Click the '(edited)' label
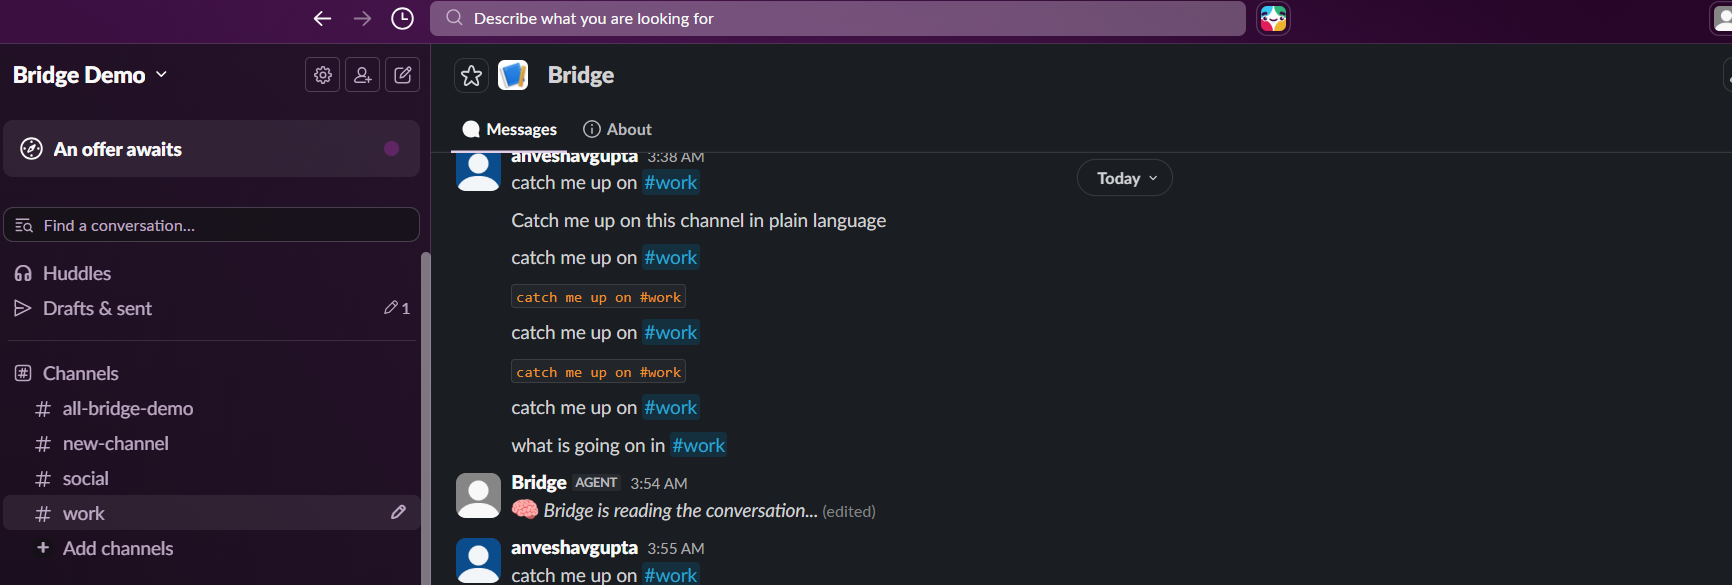Image resolution: width=1732 pixels, height=585 pixels. pyautogui.click(x=849, y=511)
